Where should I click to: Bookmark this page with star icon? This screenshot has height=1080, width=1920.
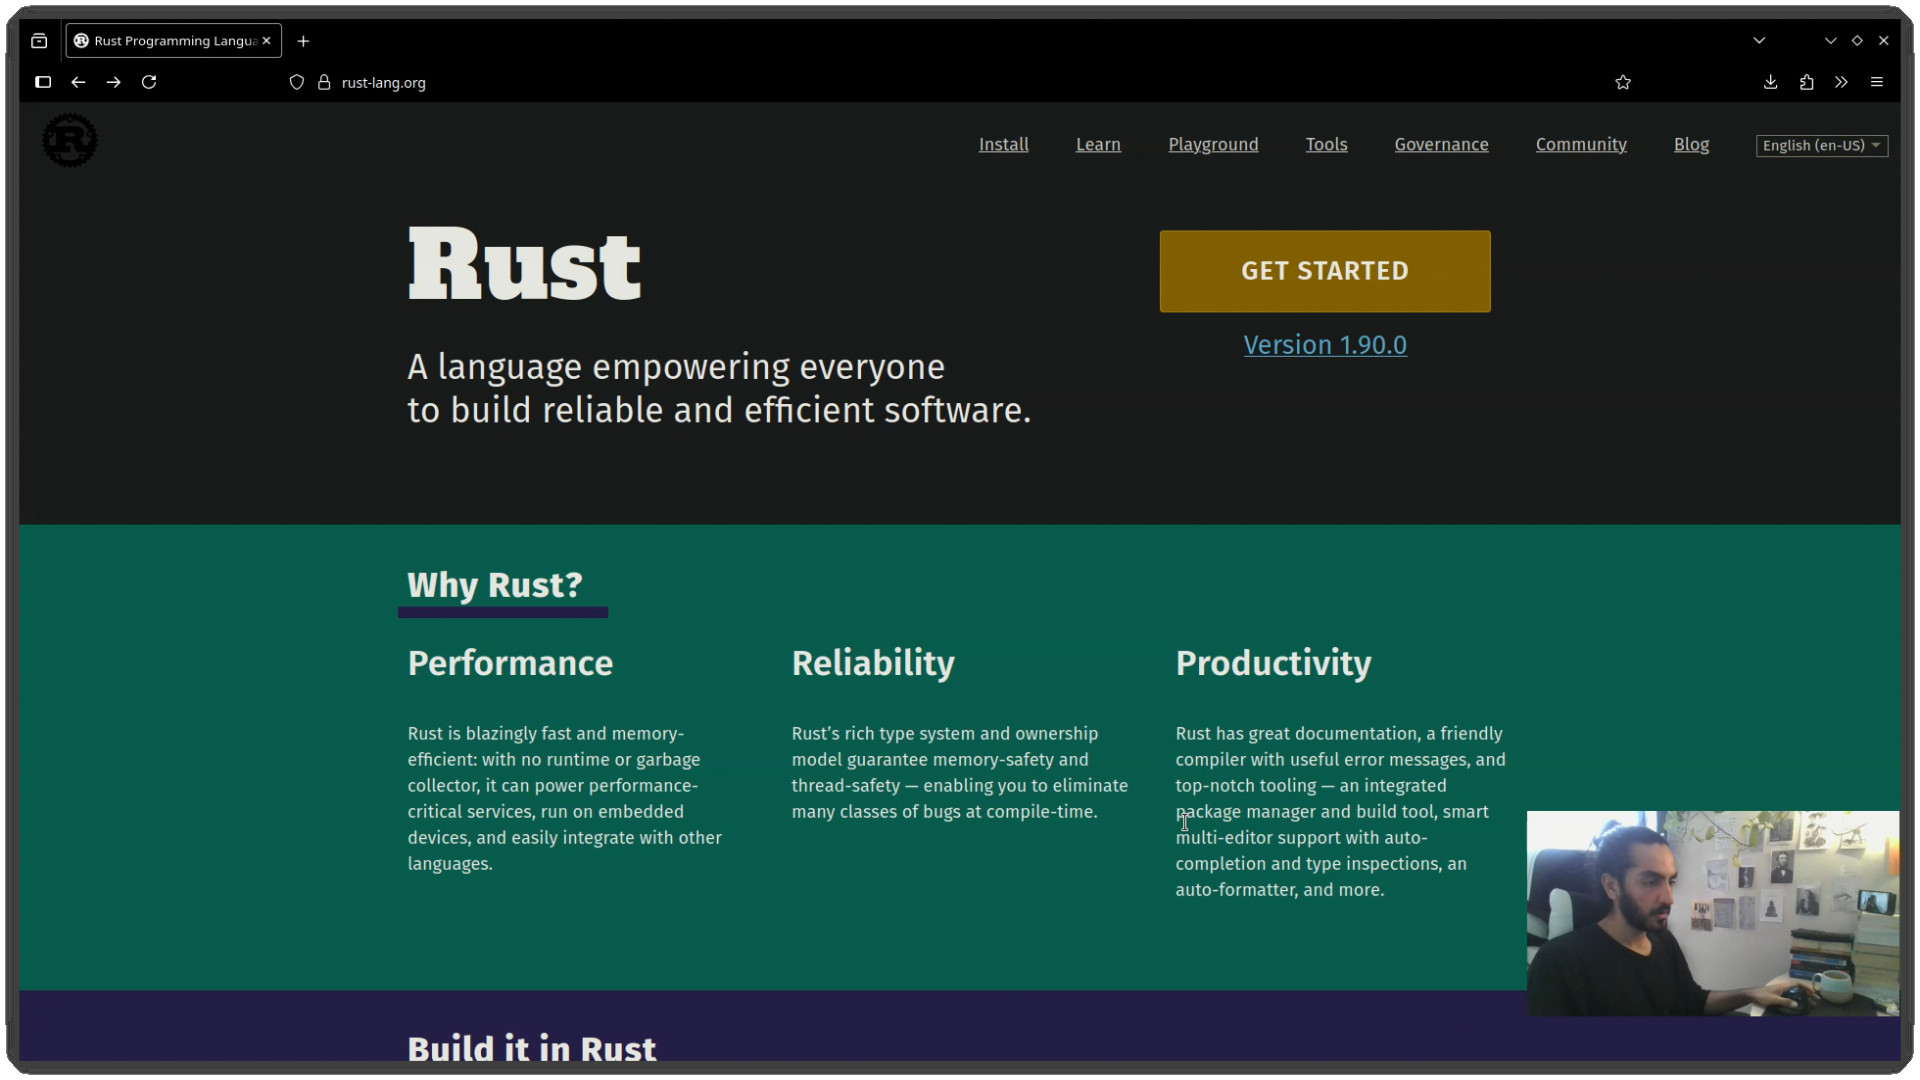pyautogui.click(x=1623, y=82)
